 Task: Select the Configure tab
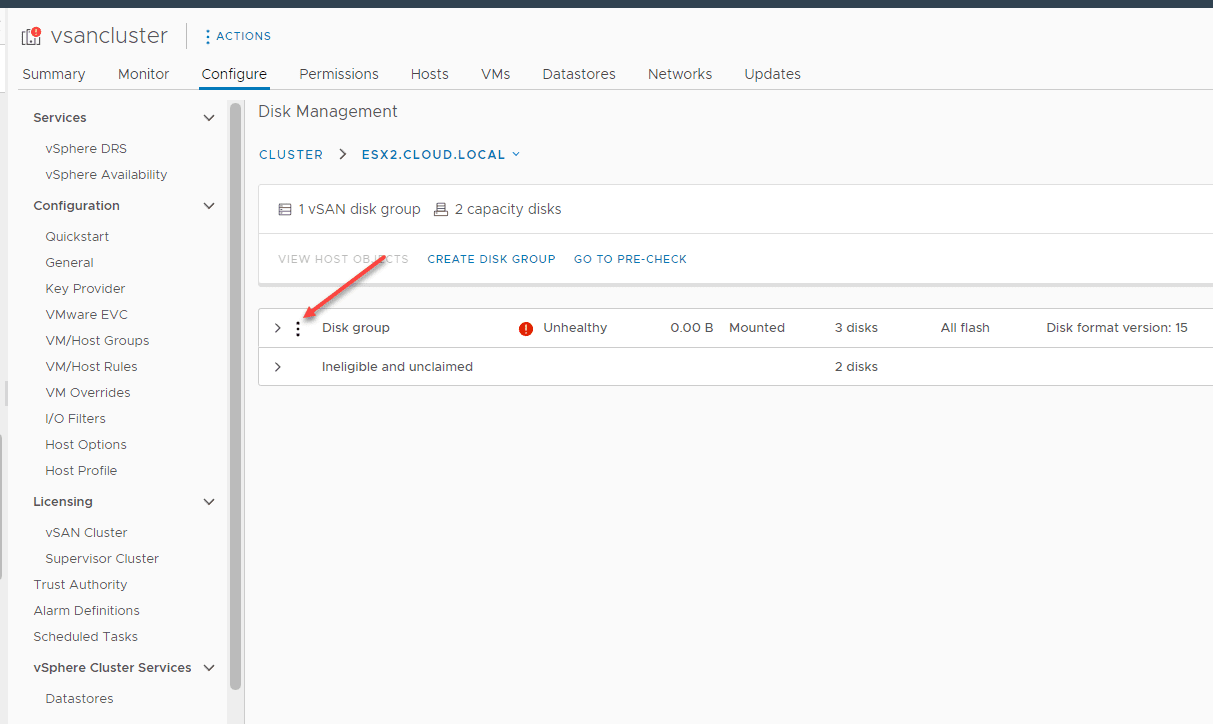pos(234,74)
